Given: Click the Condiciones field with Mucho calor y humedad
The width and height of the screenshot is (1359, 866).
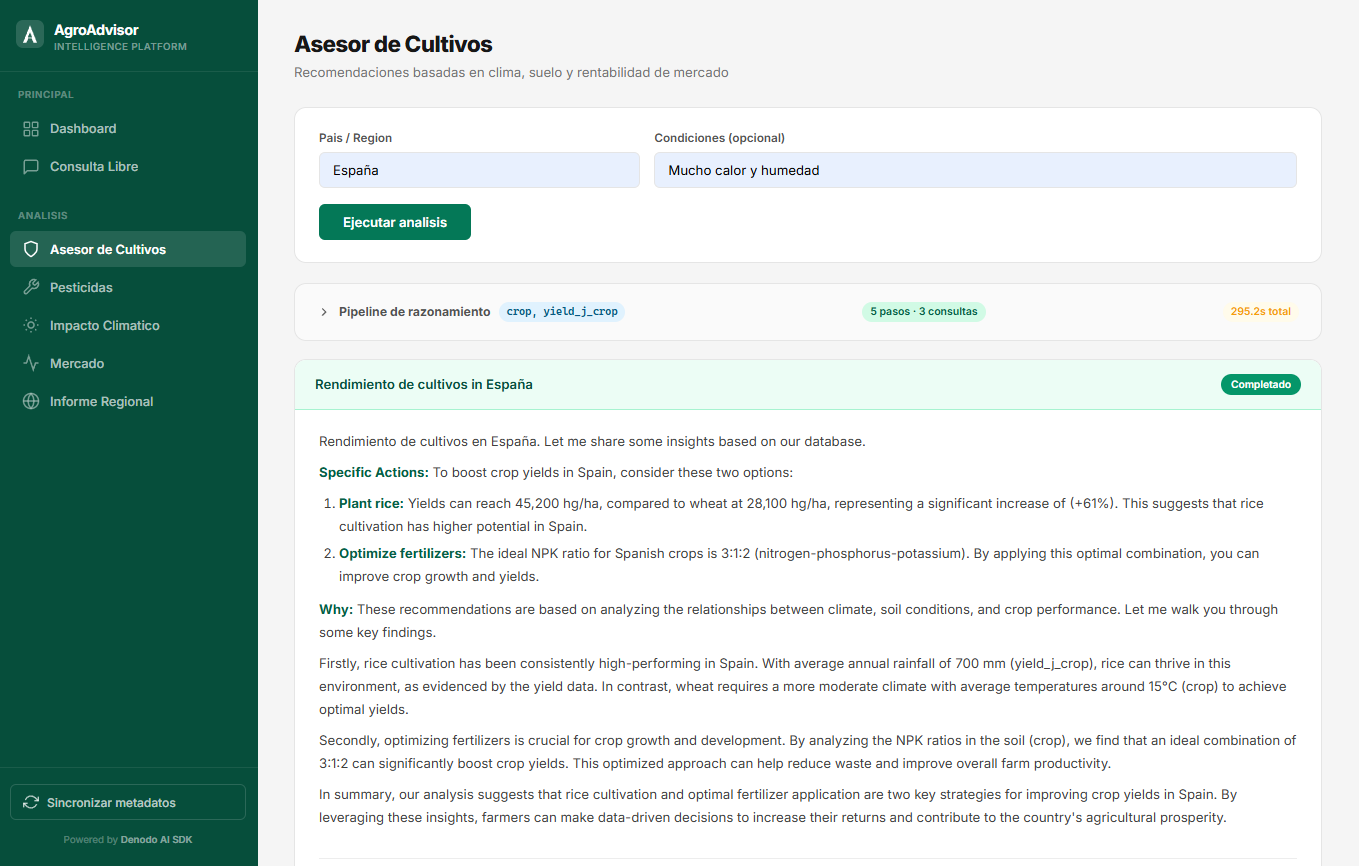Looking at the screenshot, I should click(x=975, y=170).
